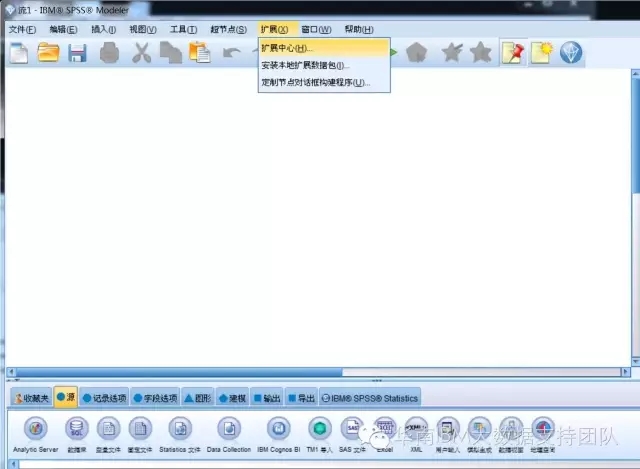Image resolution: width=640 pixels, height=469 pixels.
Task: Select the 变量文件 source node
Action: (108, 435)
